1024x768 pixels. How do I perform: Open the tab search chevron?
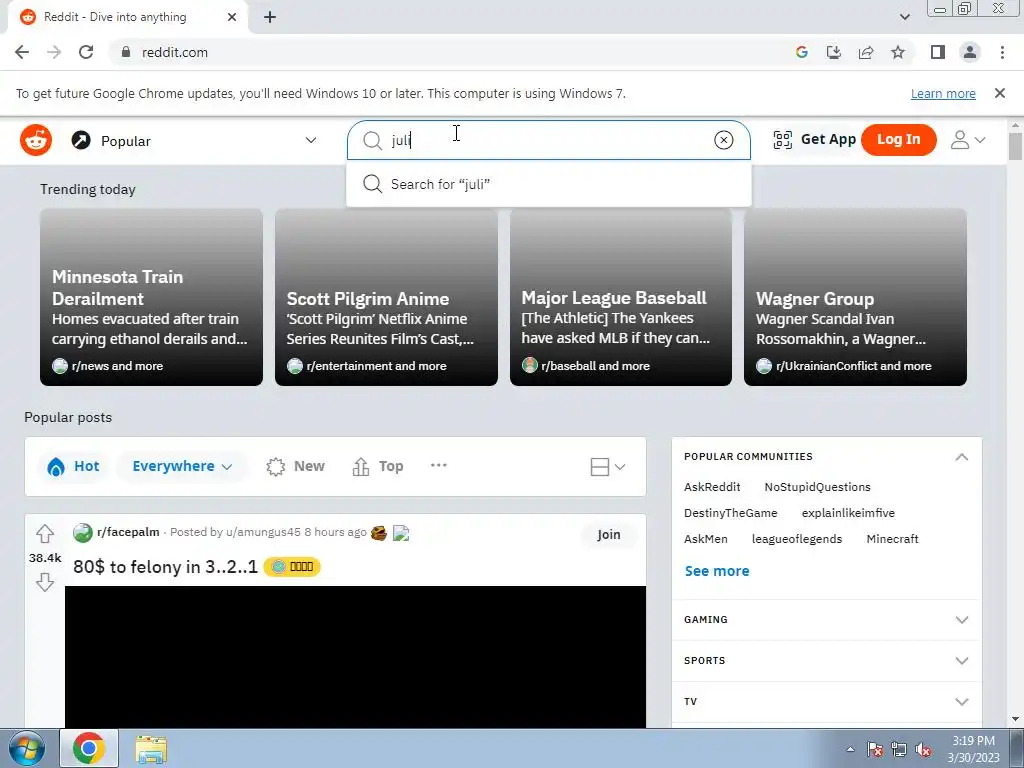click(904, 17)
